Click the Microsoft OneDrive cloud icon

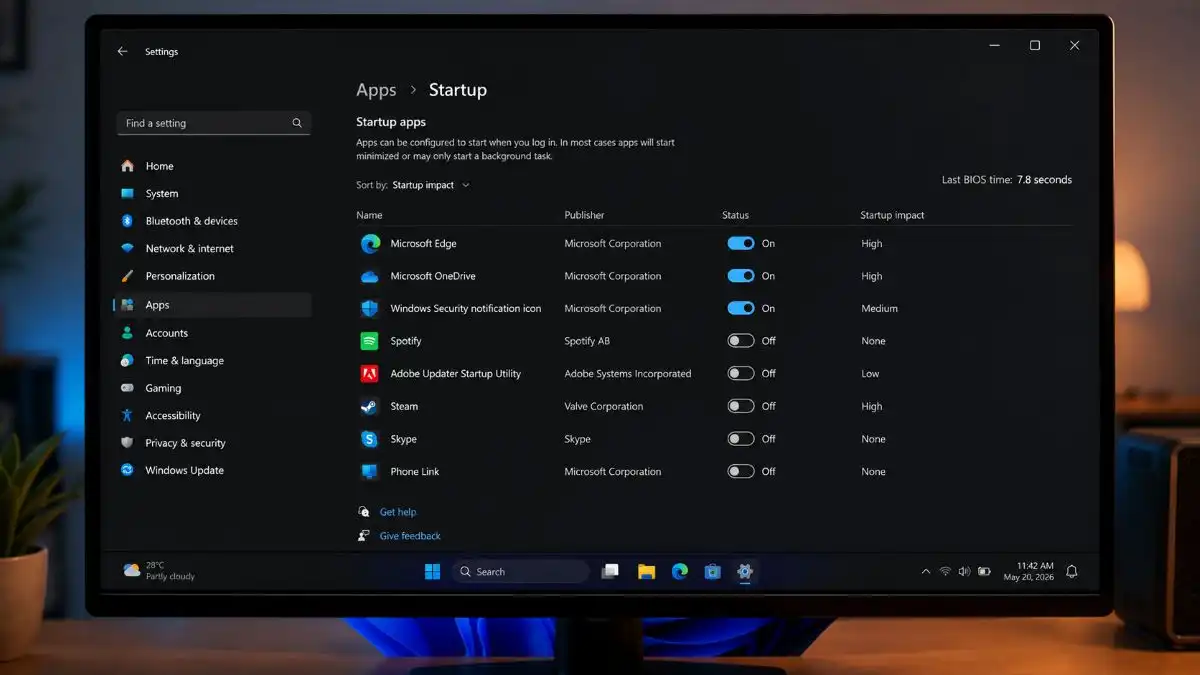pyautogui.click(x=370, y=276)
